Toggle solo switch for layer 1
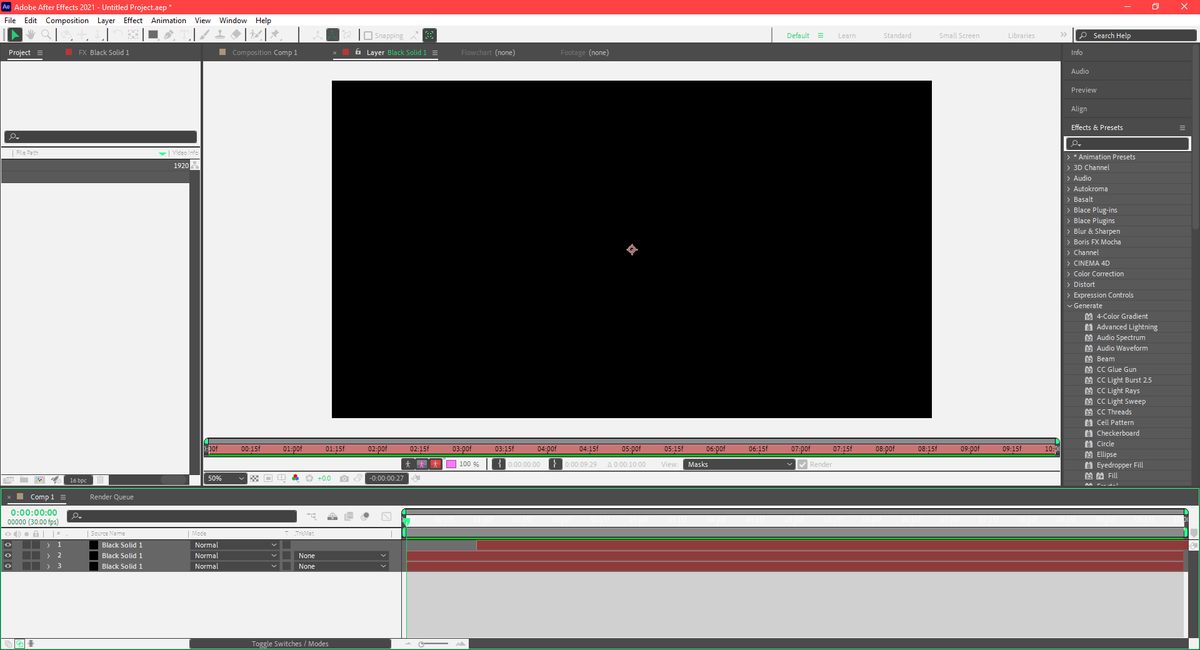 27,545
